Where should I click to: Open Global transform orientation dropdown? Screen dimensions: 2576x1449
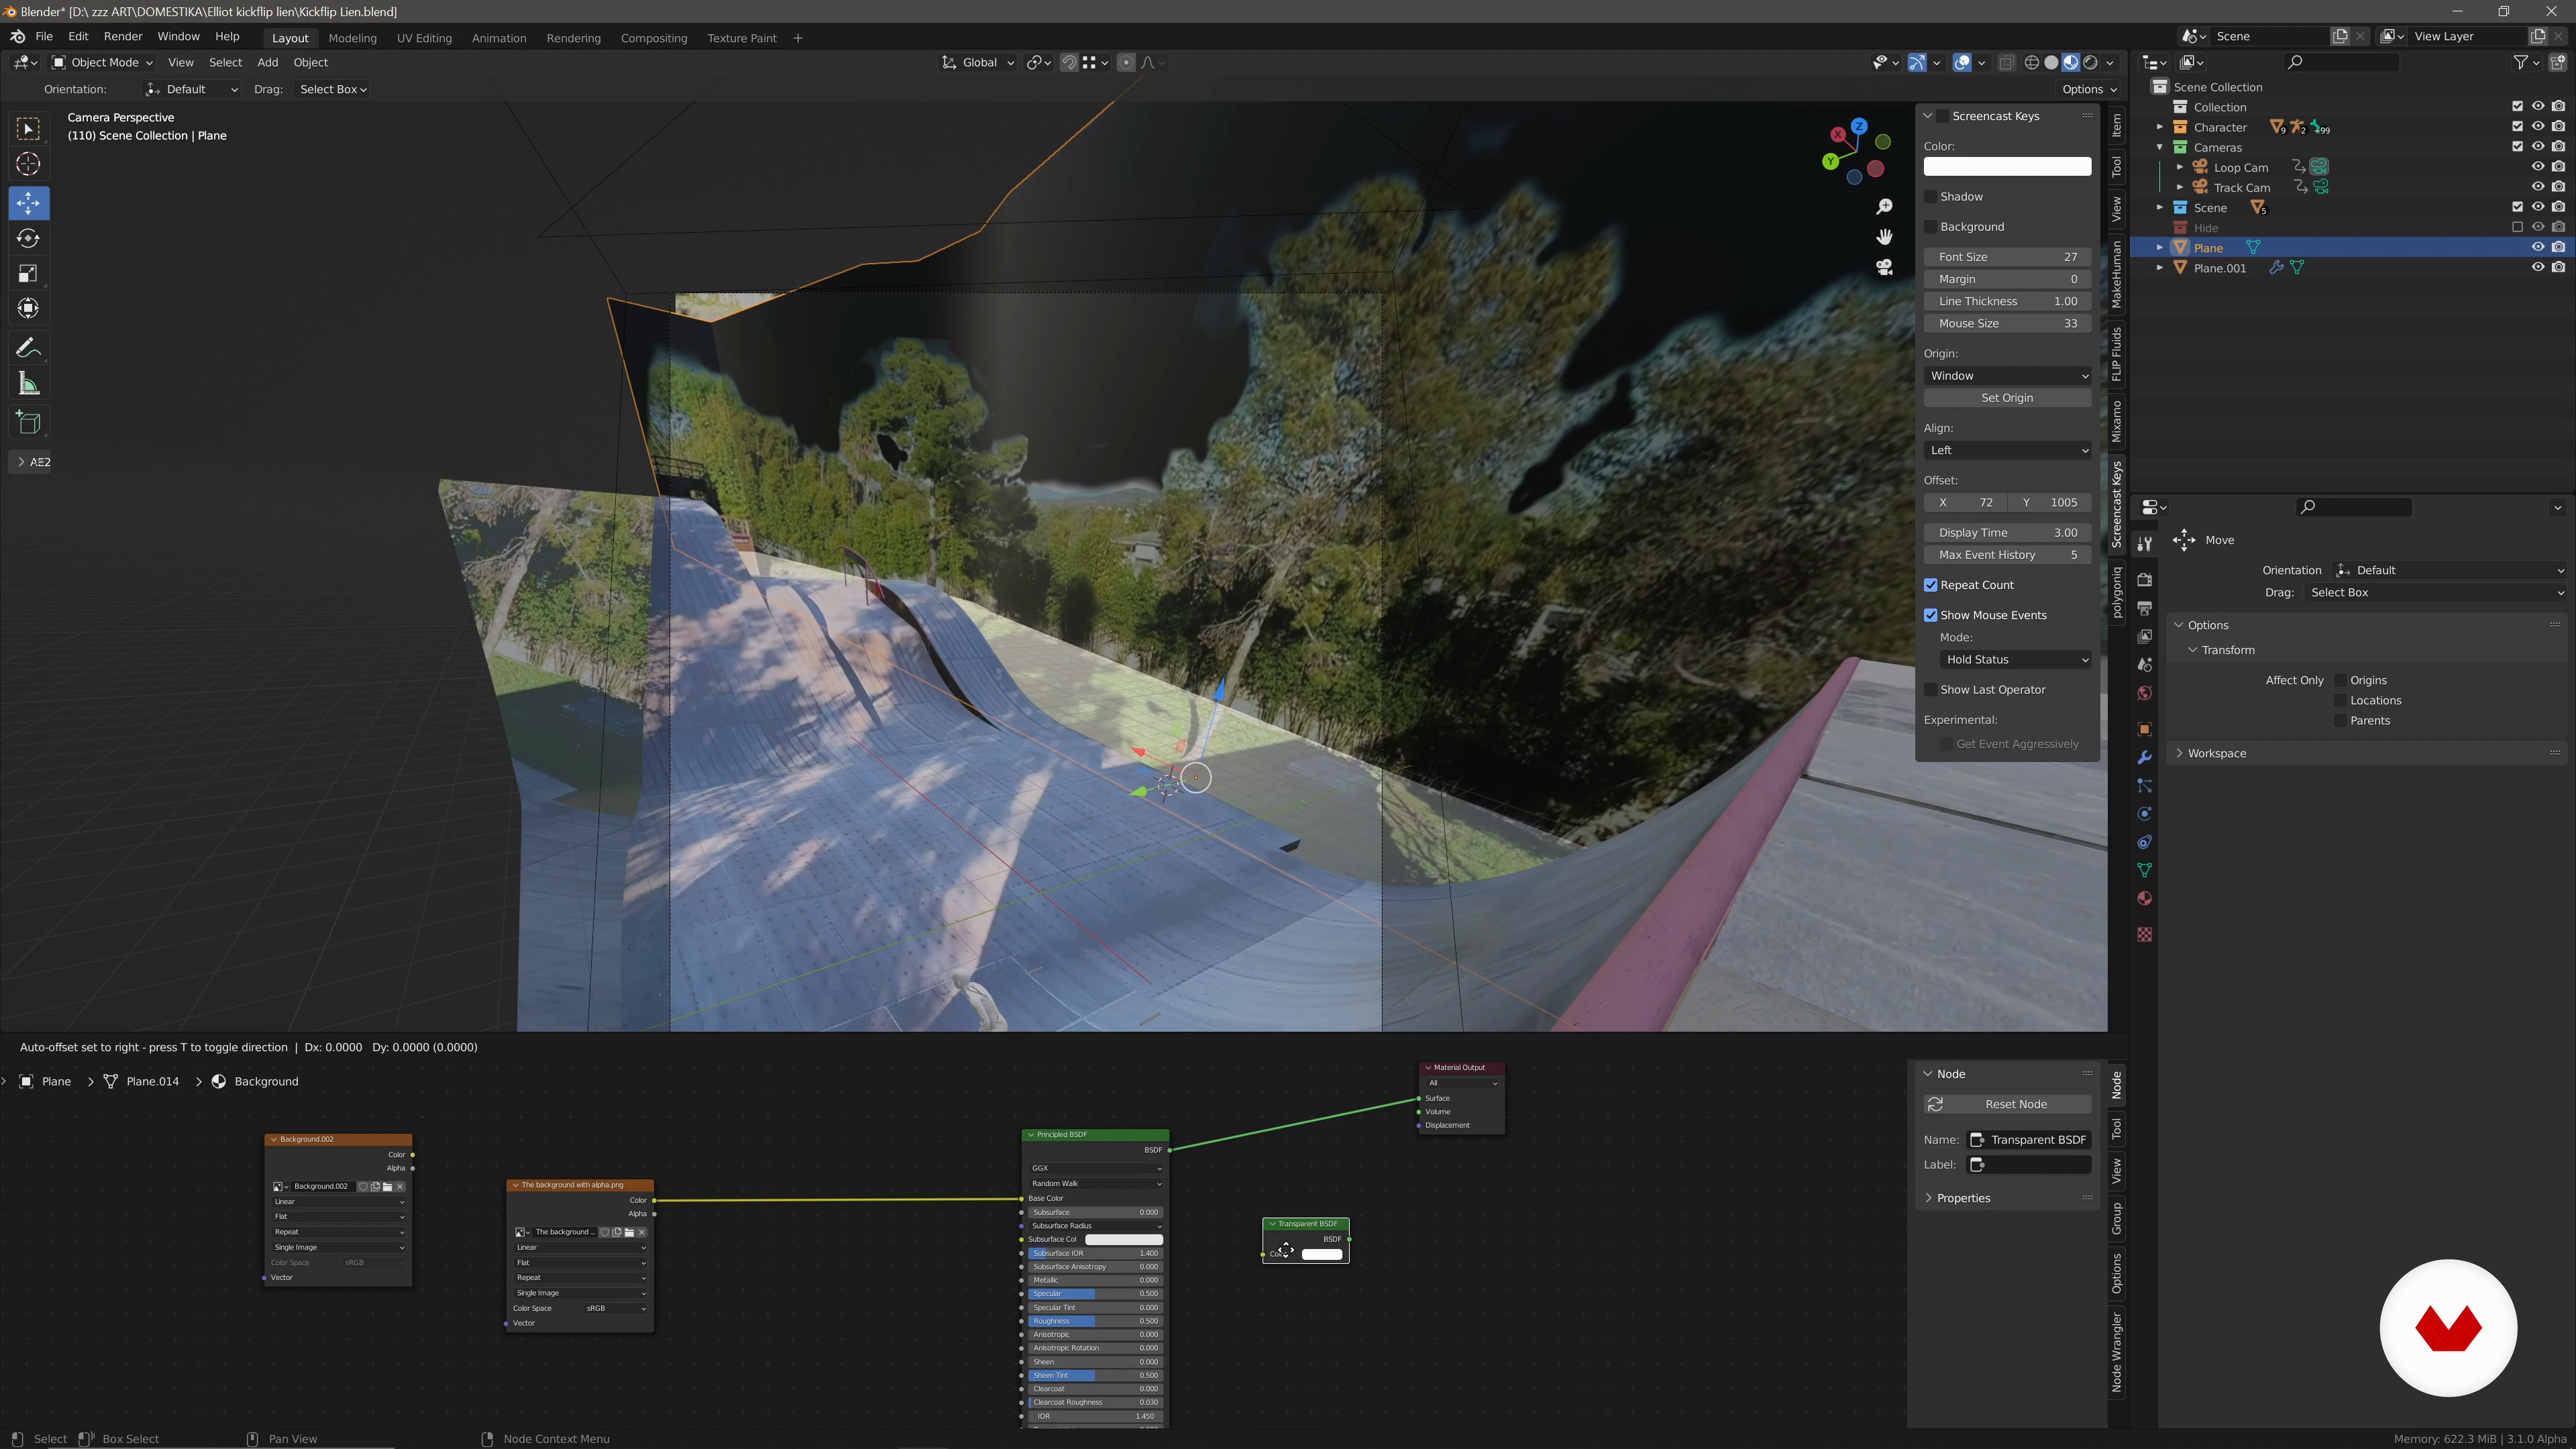pos(978,62)
